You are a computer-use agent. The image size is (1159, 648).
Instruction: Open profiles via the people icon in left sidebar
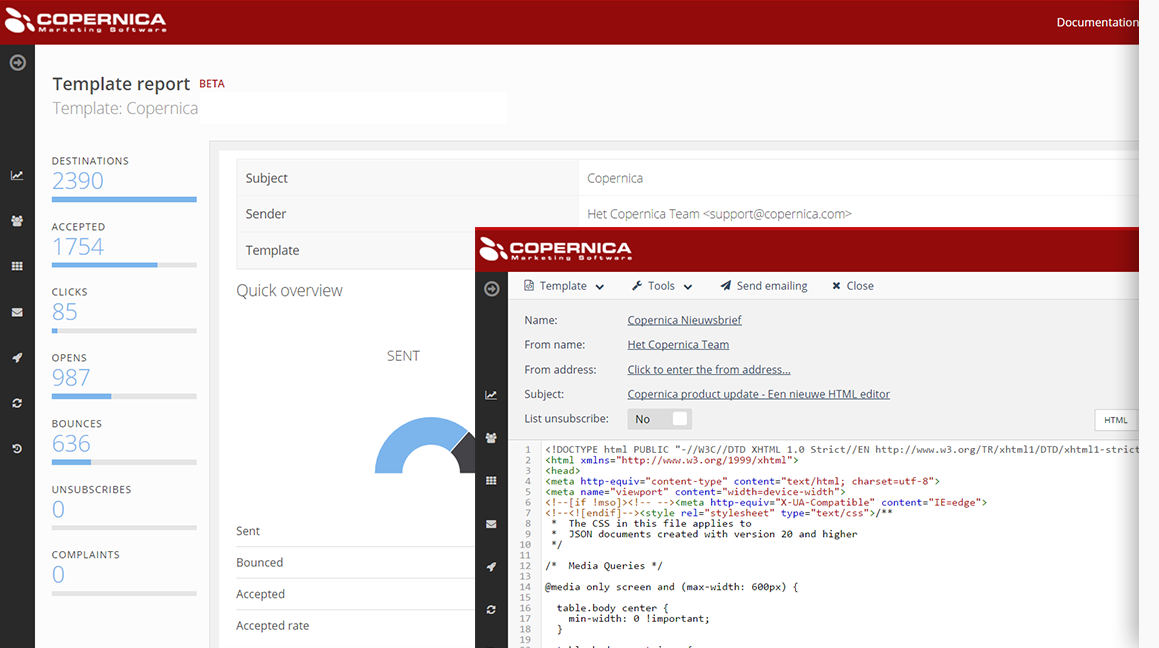[17, 221]
